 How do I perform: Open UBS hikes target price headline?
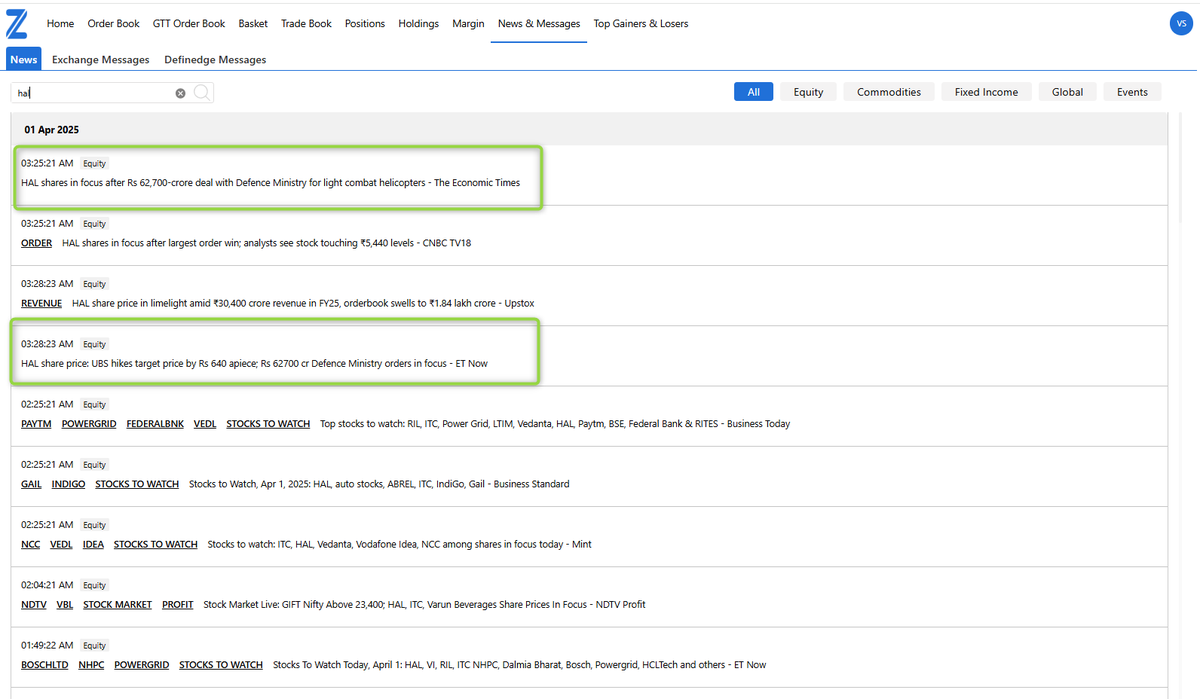[254, 363]
